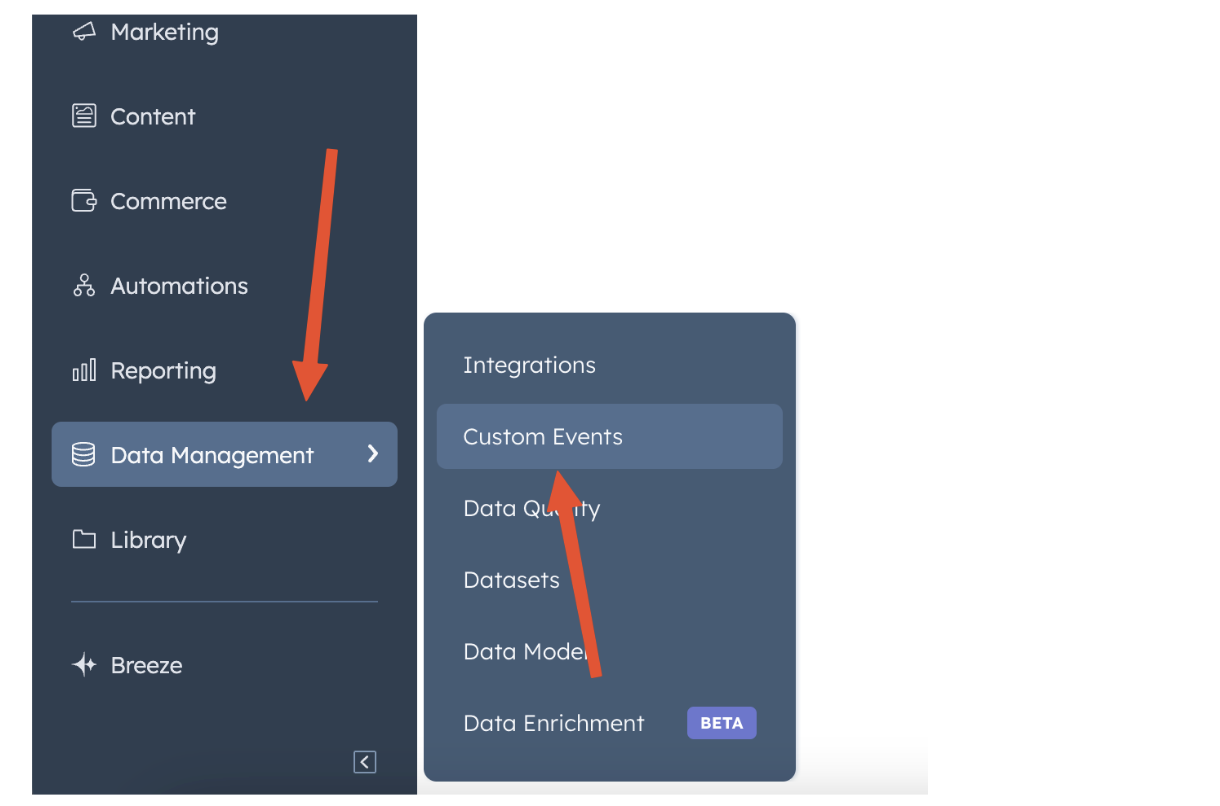Collapse the sidebar with arrow button

(x=365, y=762)
